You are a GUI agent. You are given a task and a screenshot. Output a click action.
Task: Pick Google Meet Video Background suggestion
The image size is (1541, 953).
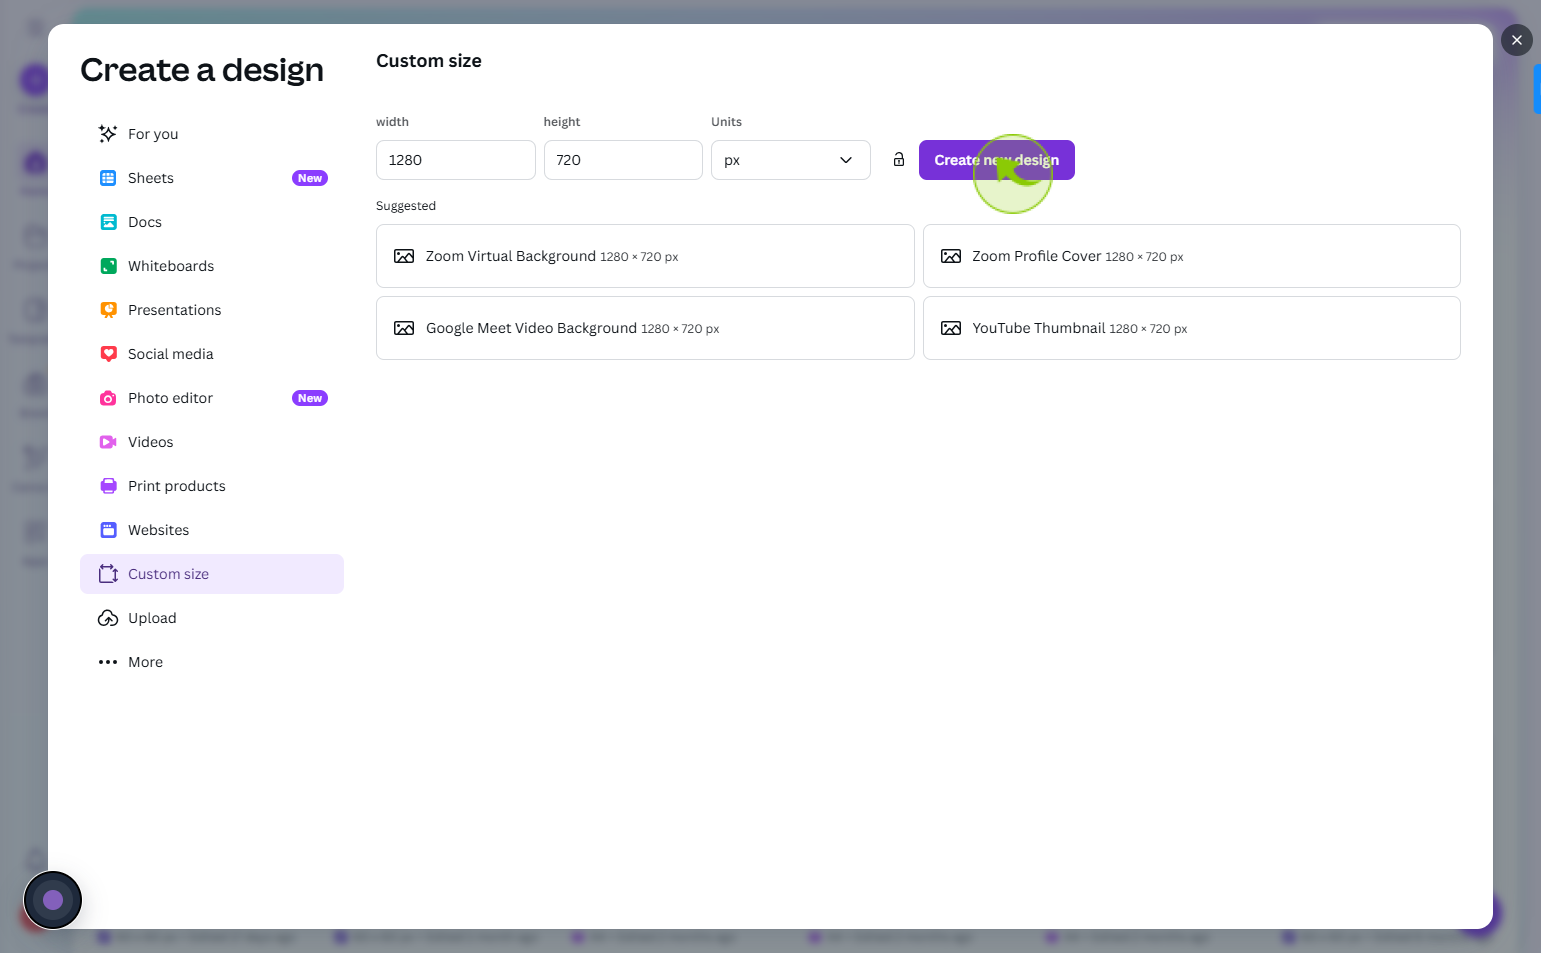coord(645,328)
